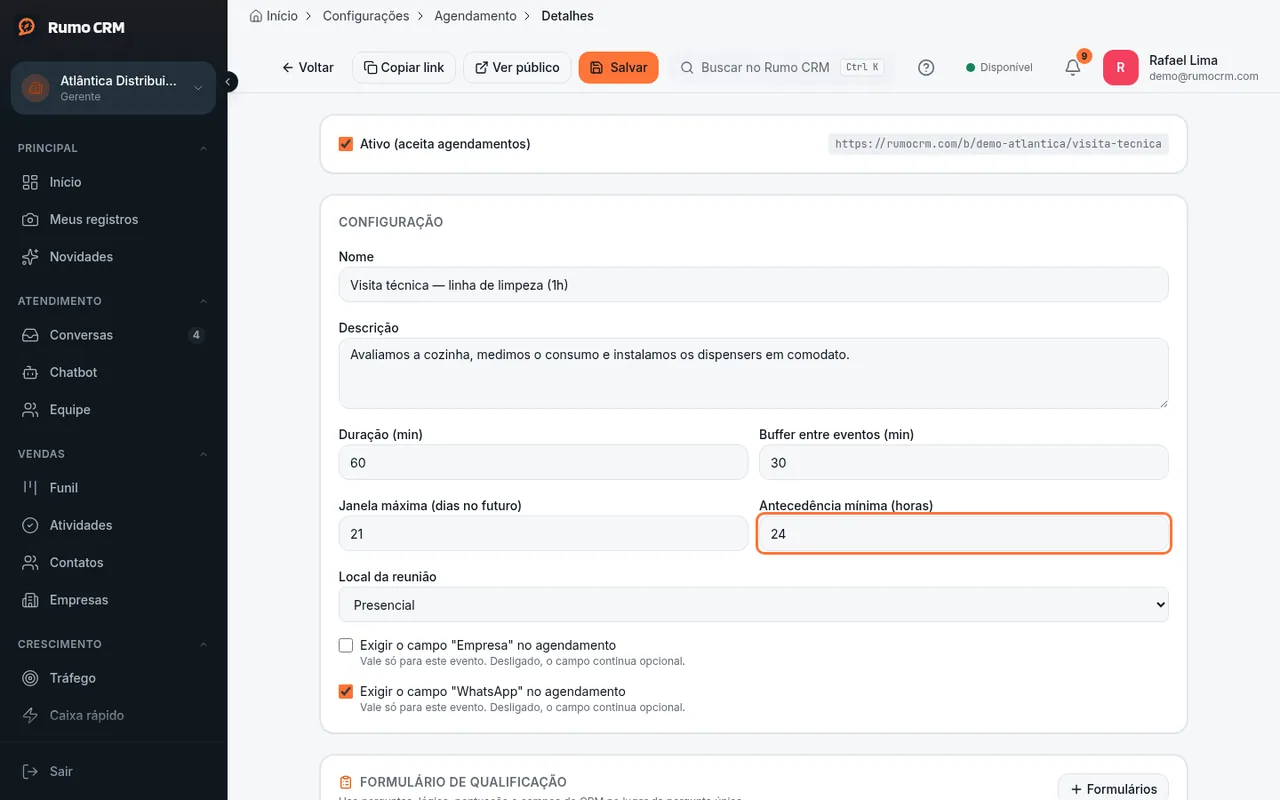
Task: Collapse the sidebar with the arrow handle
Action: tap(229, 82)
